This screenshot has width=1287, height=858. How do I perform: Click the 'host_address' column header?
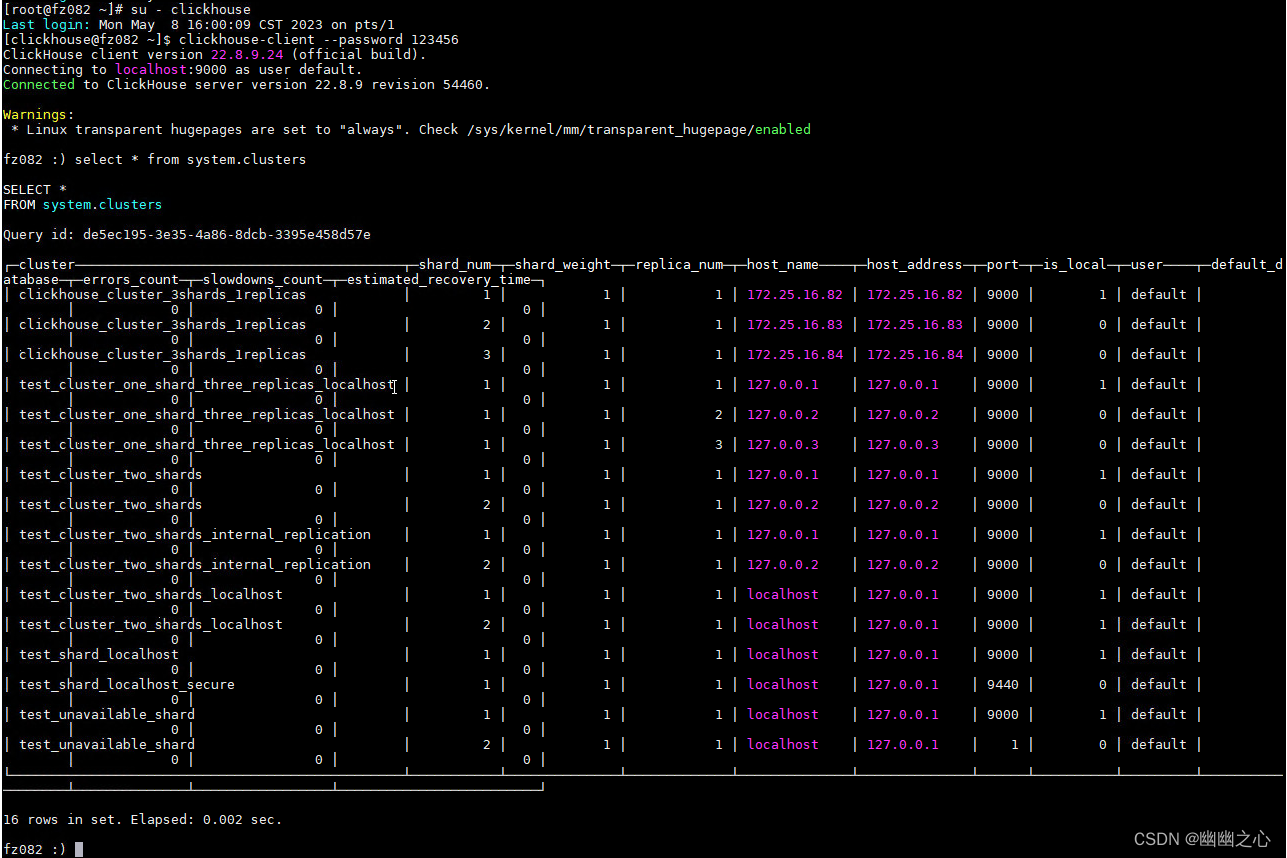tap(915, 264)
